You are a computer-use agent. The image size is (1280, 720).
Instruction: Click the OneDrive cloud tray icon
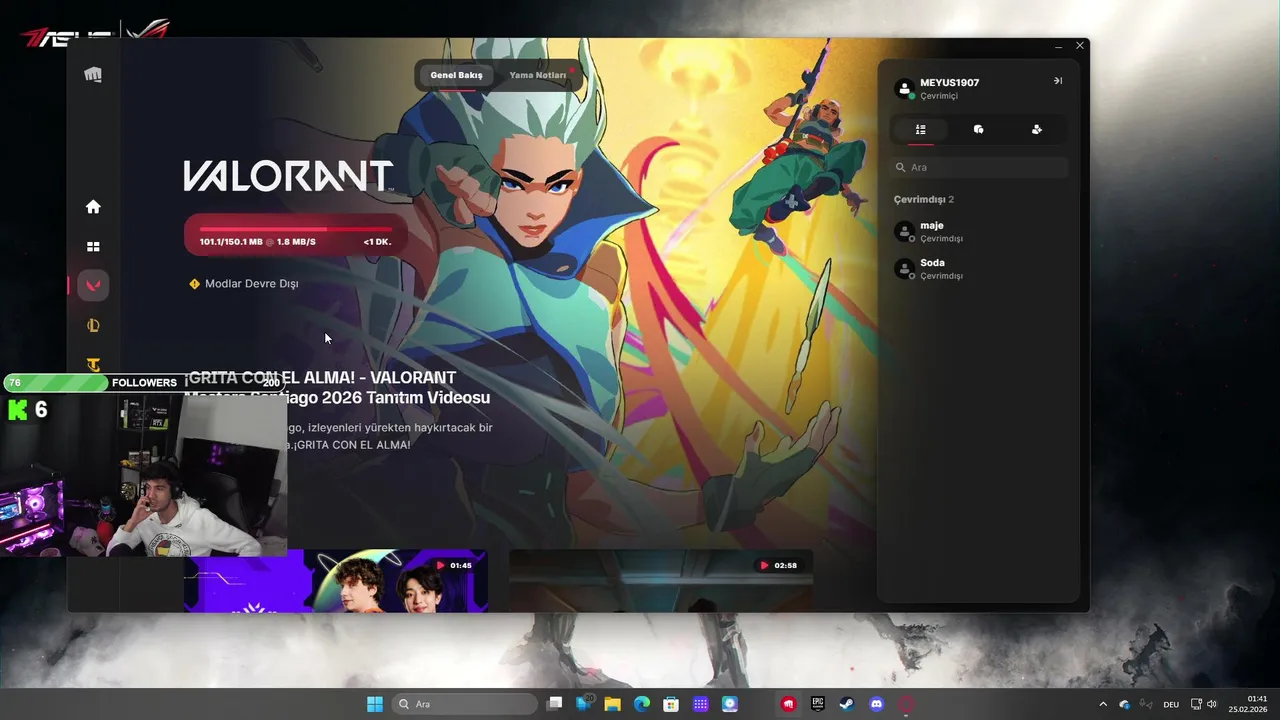click(x=1124, y=705)
